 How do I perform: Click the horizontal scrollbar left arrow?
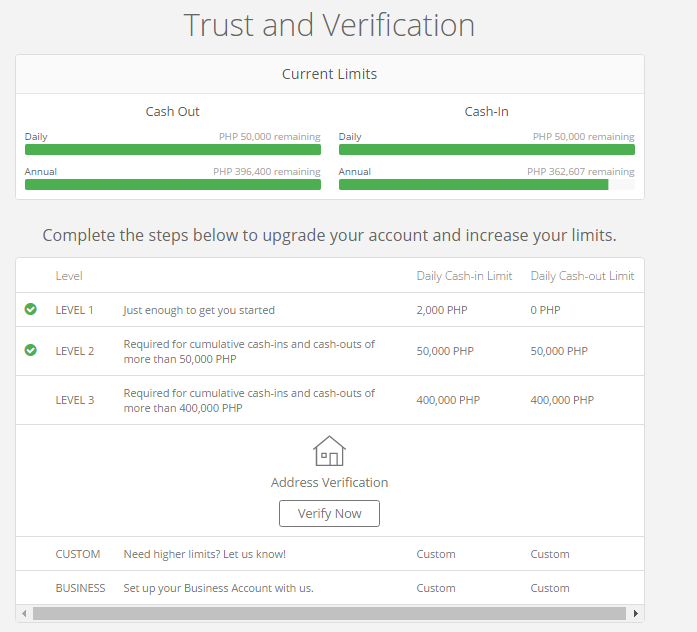tap(23, 613)
